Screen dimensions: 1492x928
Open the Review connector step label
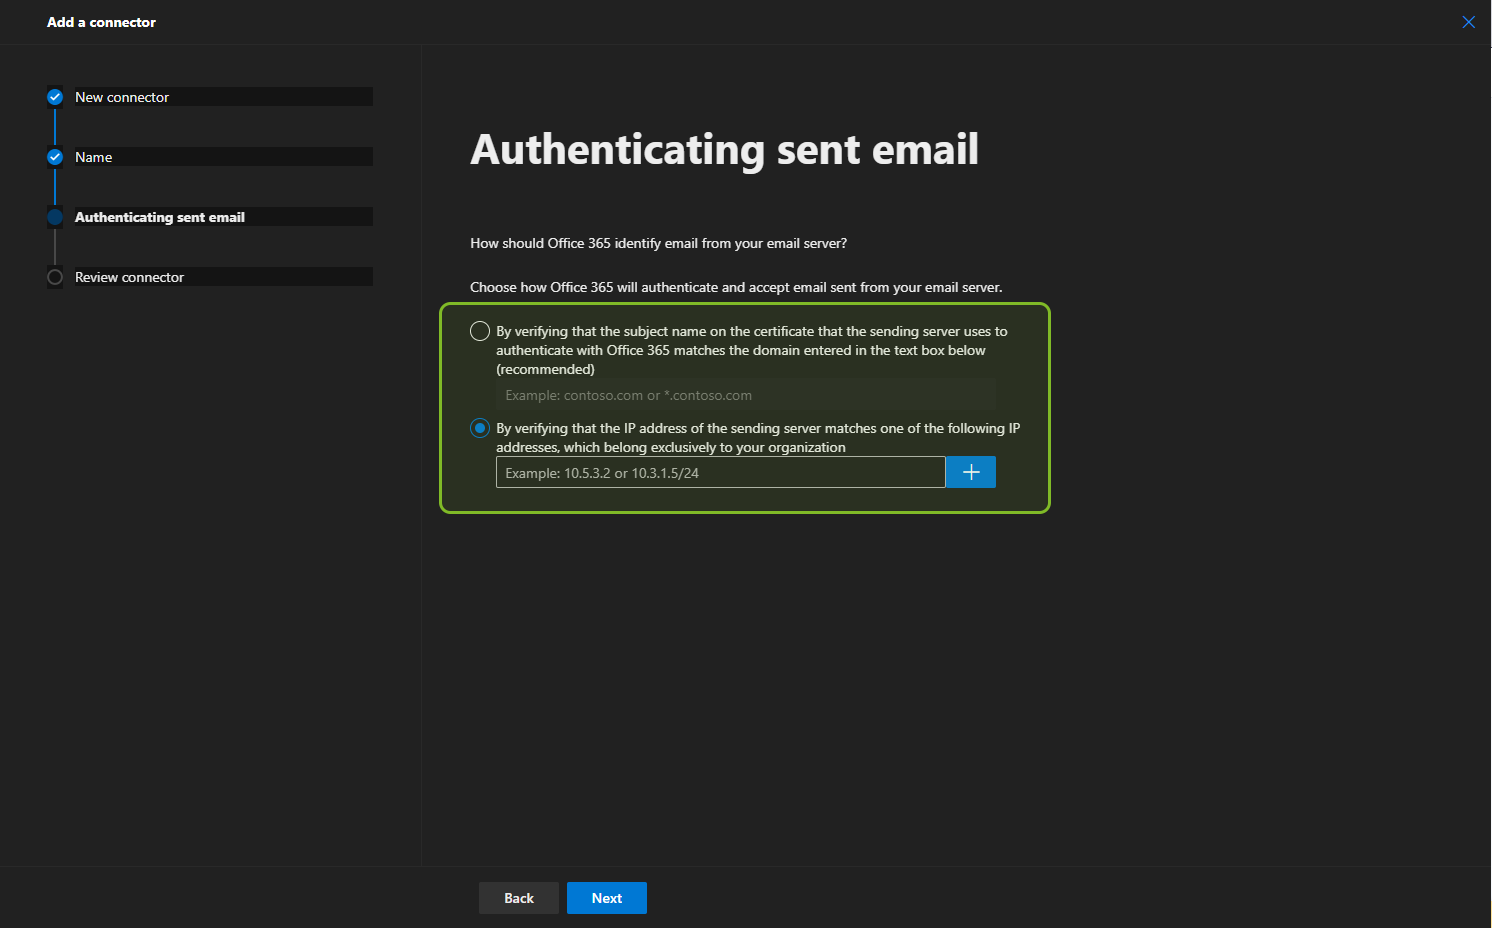(x=130, y=277)
